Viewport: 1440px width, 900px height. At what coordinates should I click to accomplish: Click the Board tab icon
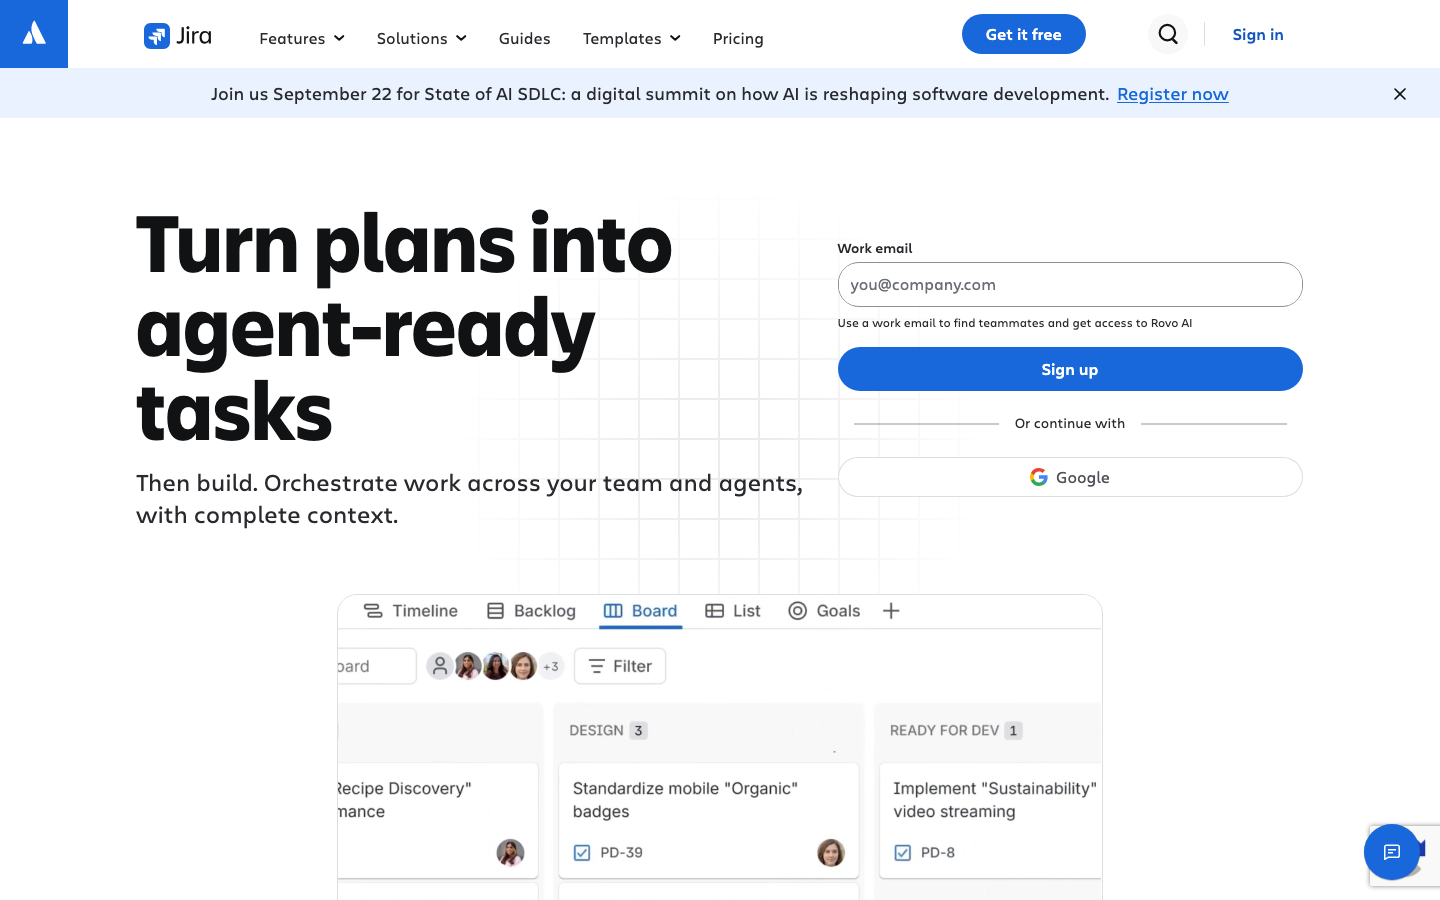(x=613, y=611)
